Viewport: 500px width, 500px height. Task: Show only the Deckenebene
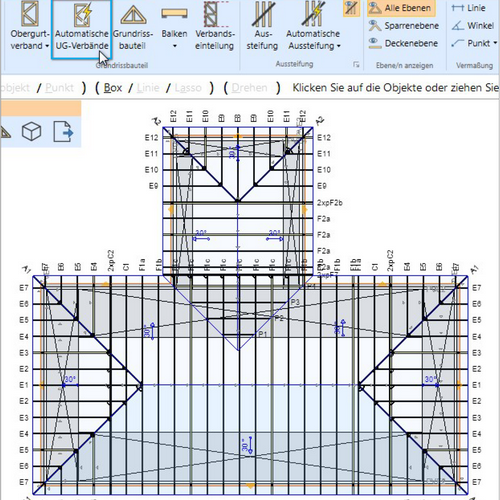403,43
